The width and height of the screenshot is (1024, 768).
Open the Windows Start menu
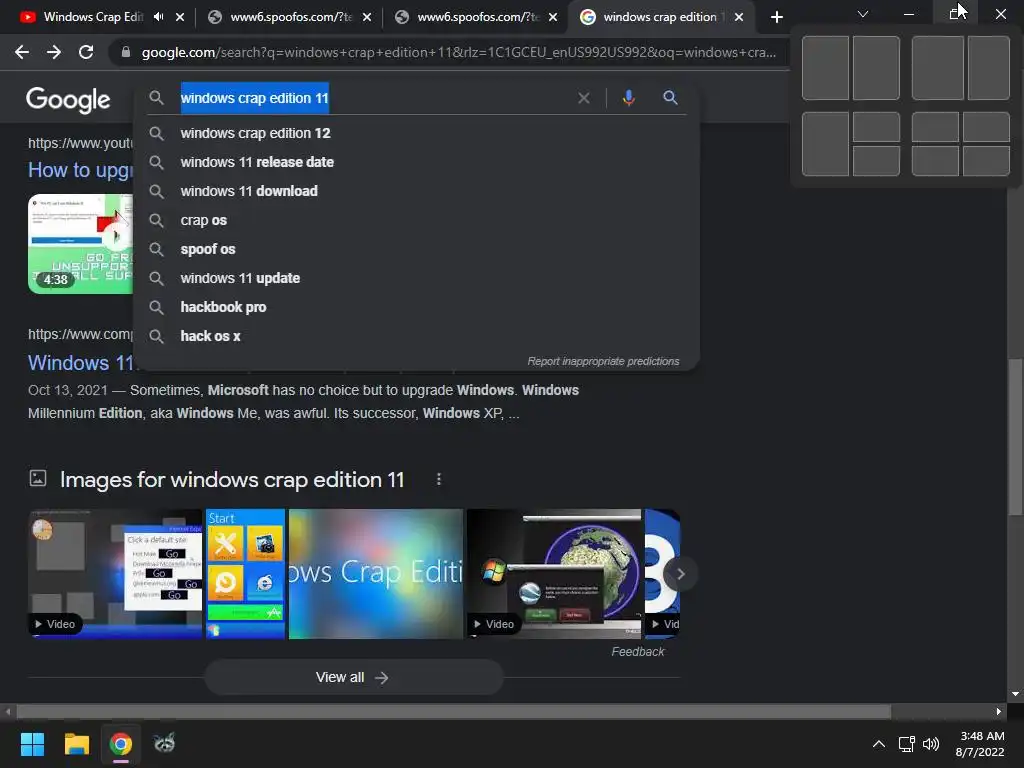pos(32,744)
